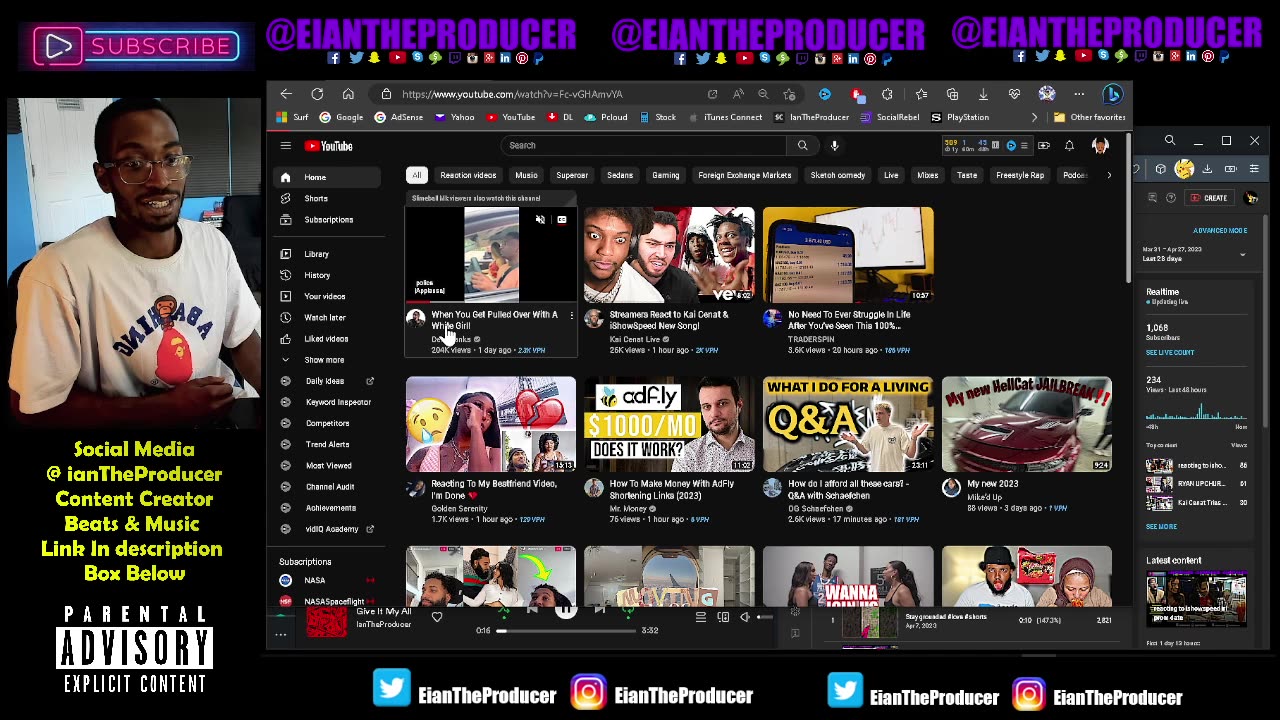
Task: Open YouTube notifications bell
Action: [1069, 146]
